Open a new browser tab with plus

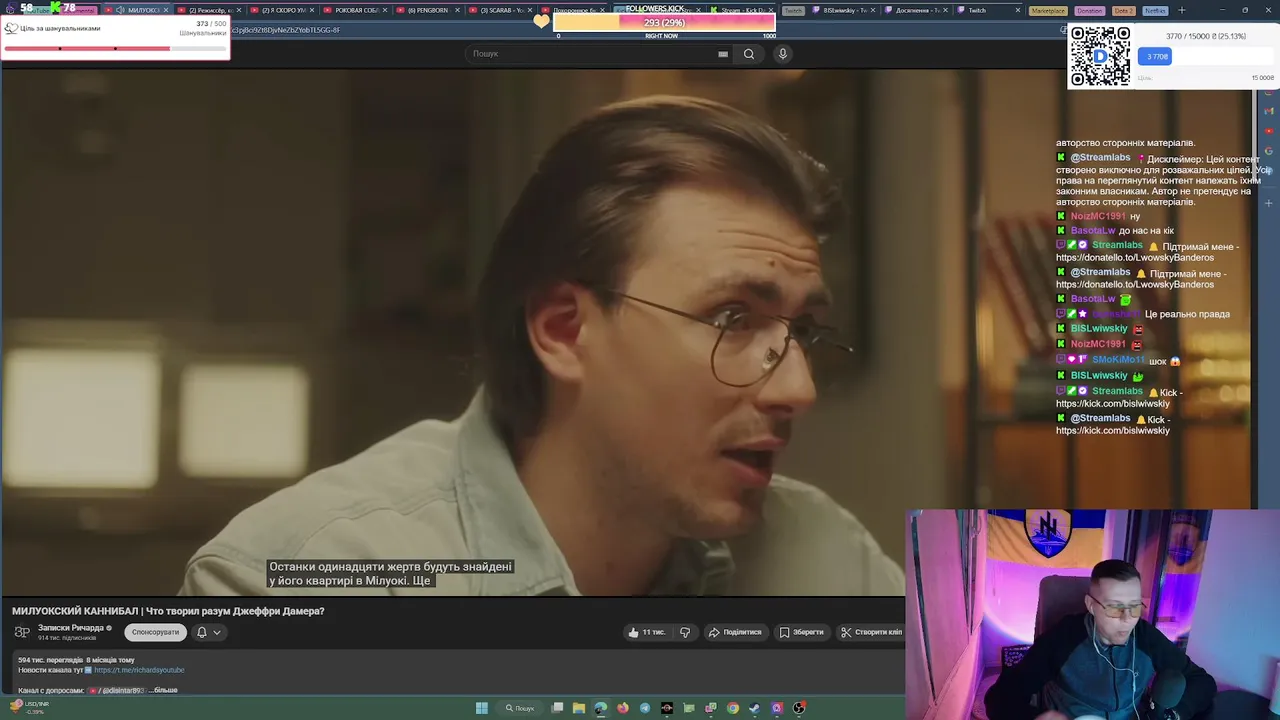1181,10
